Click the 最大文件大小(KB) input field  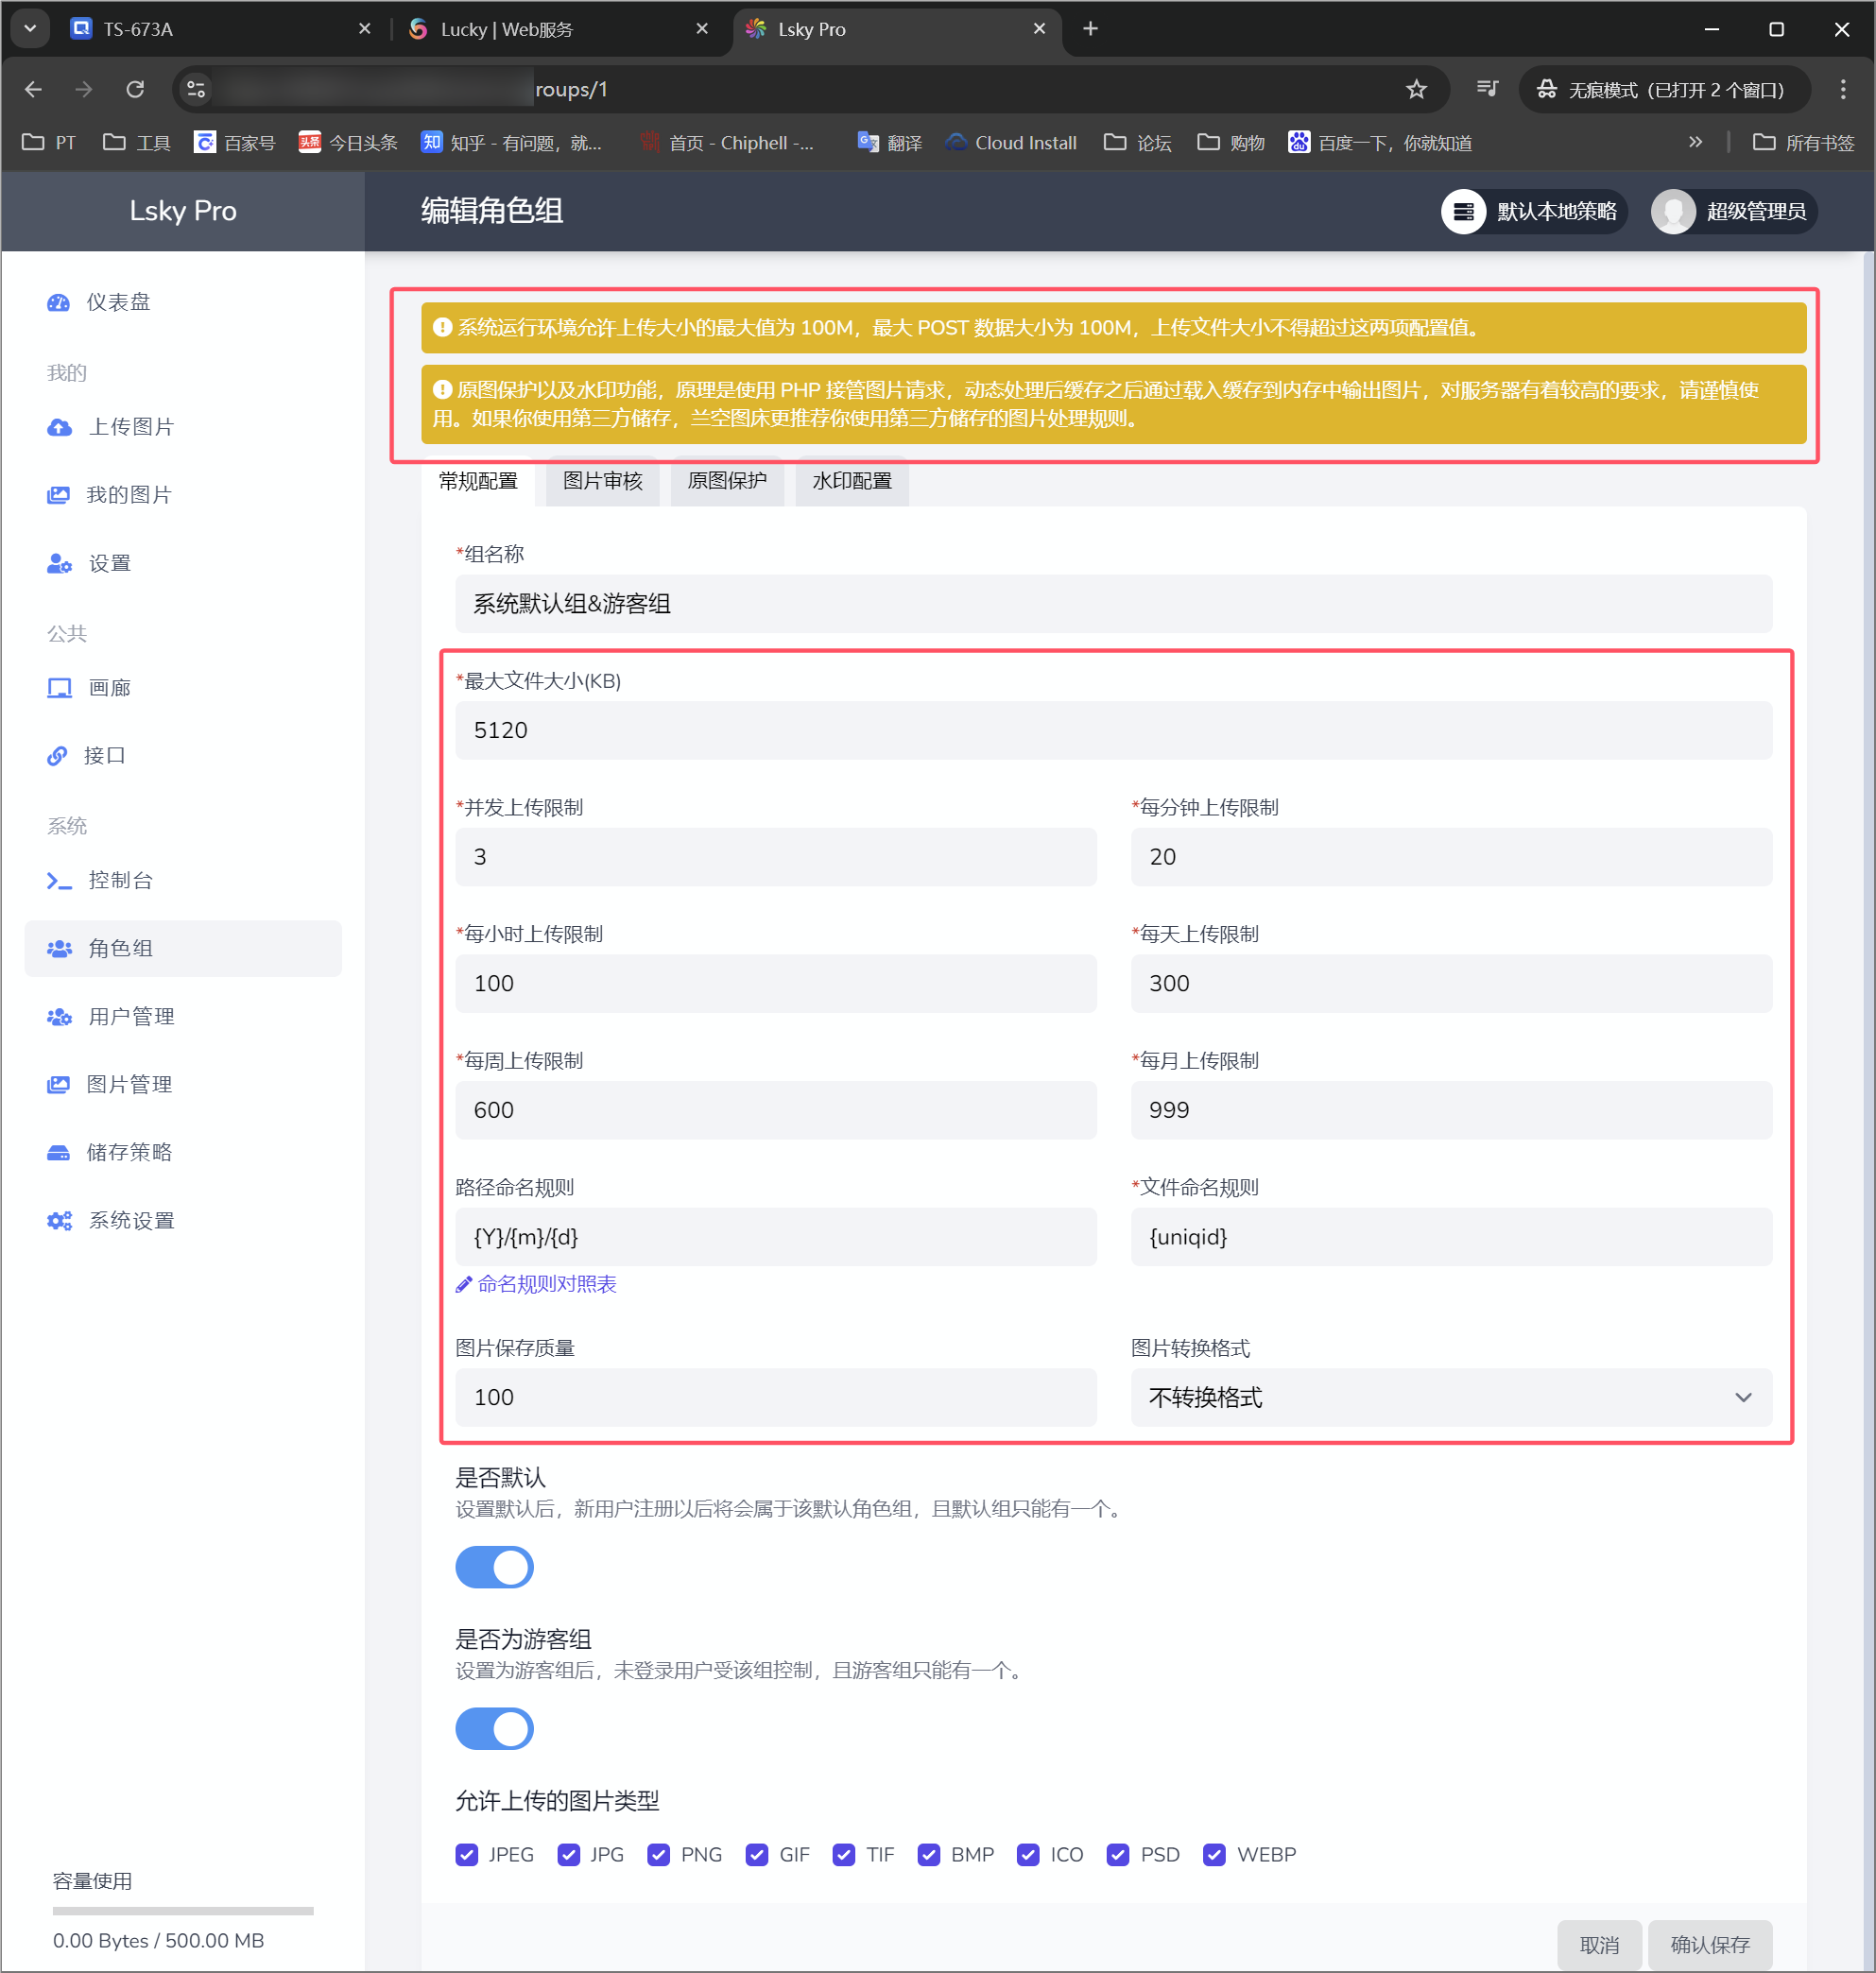pos(1113,730)
